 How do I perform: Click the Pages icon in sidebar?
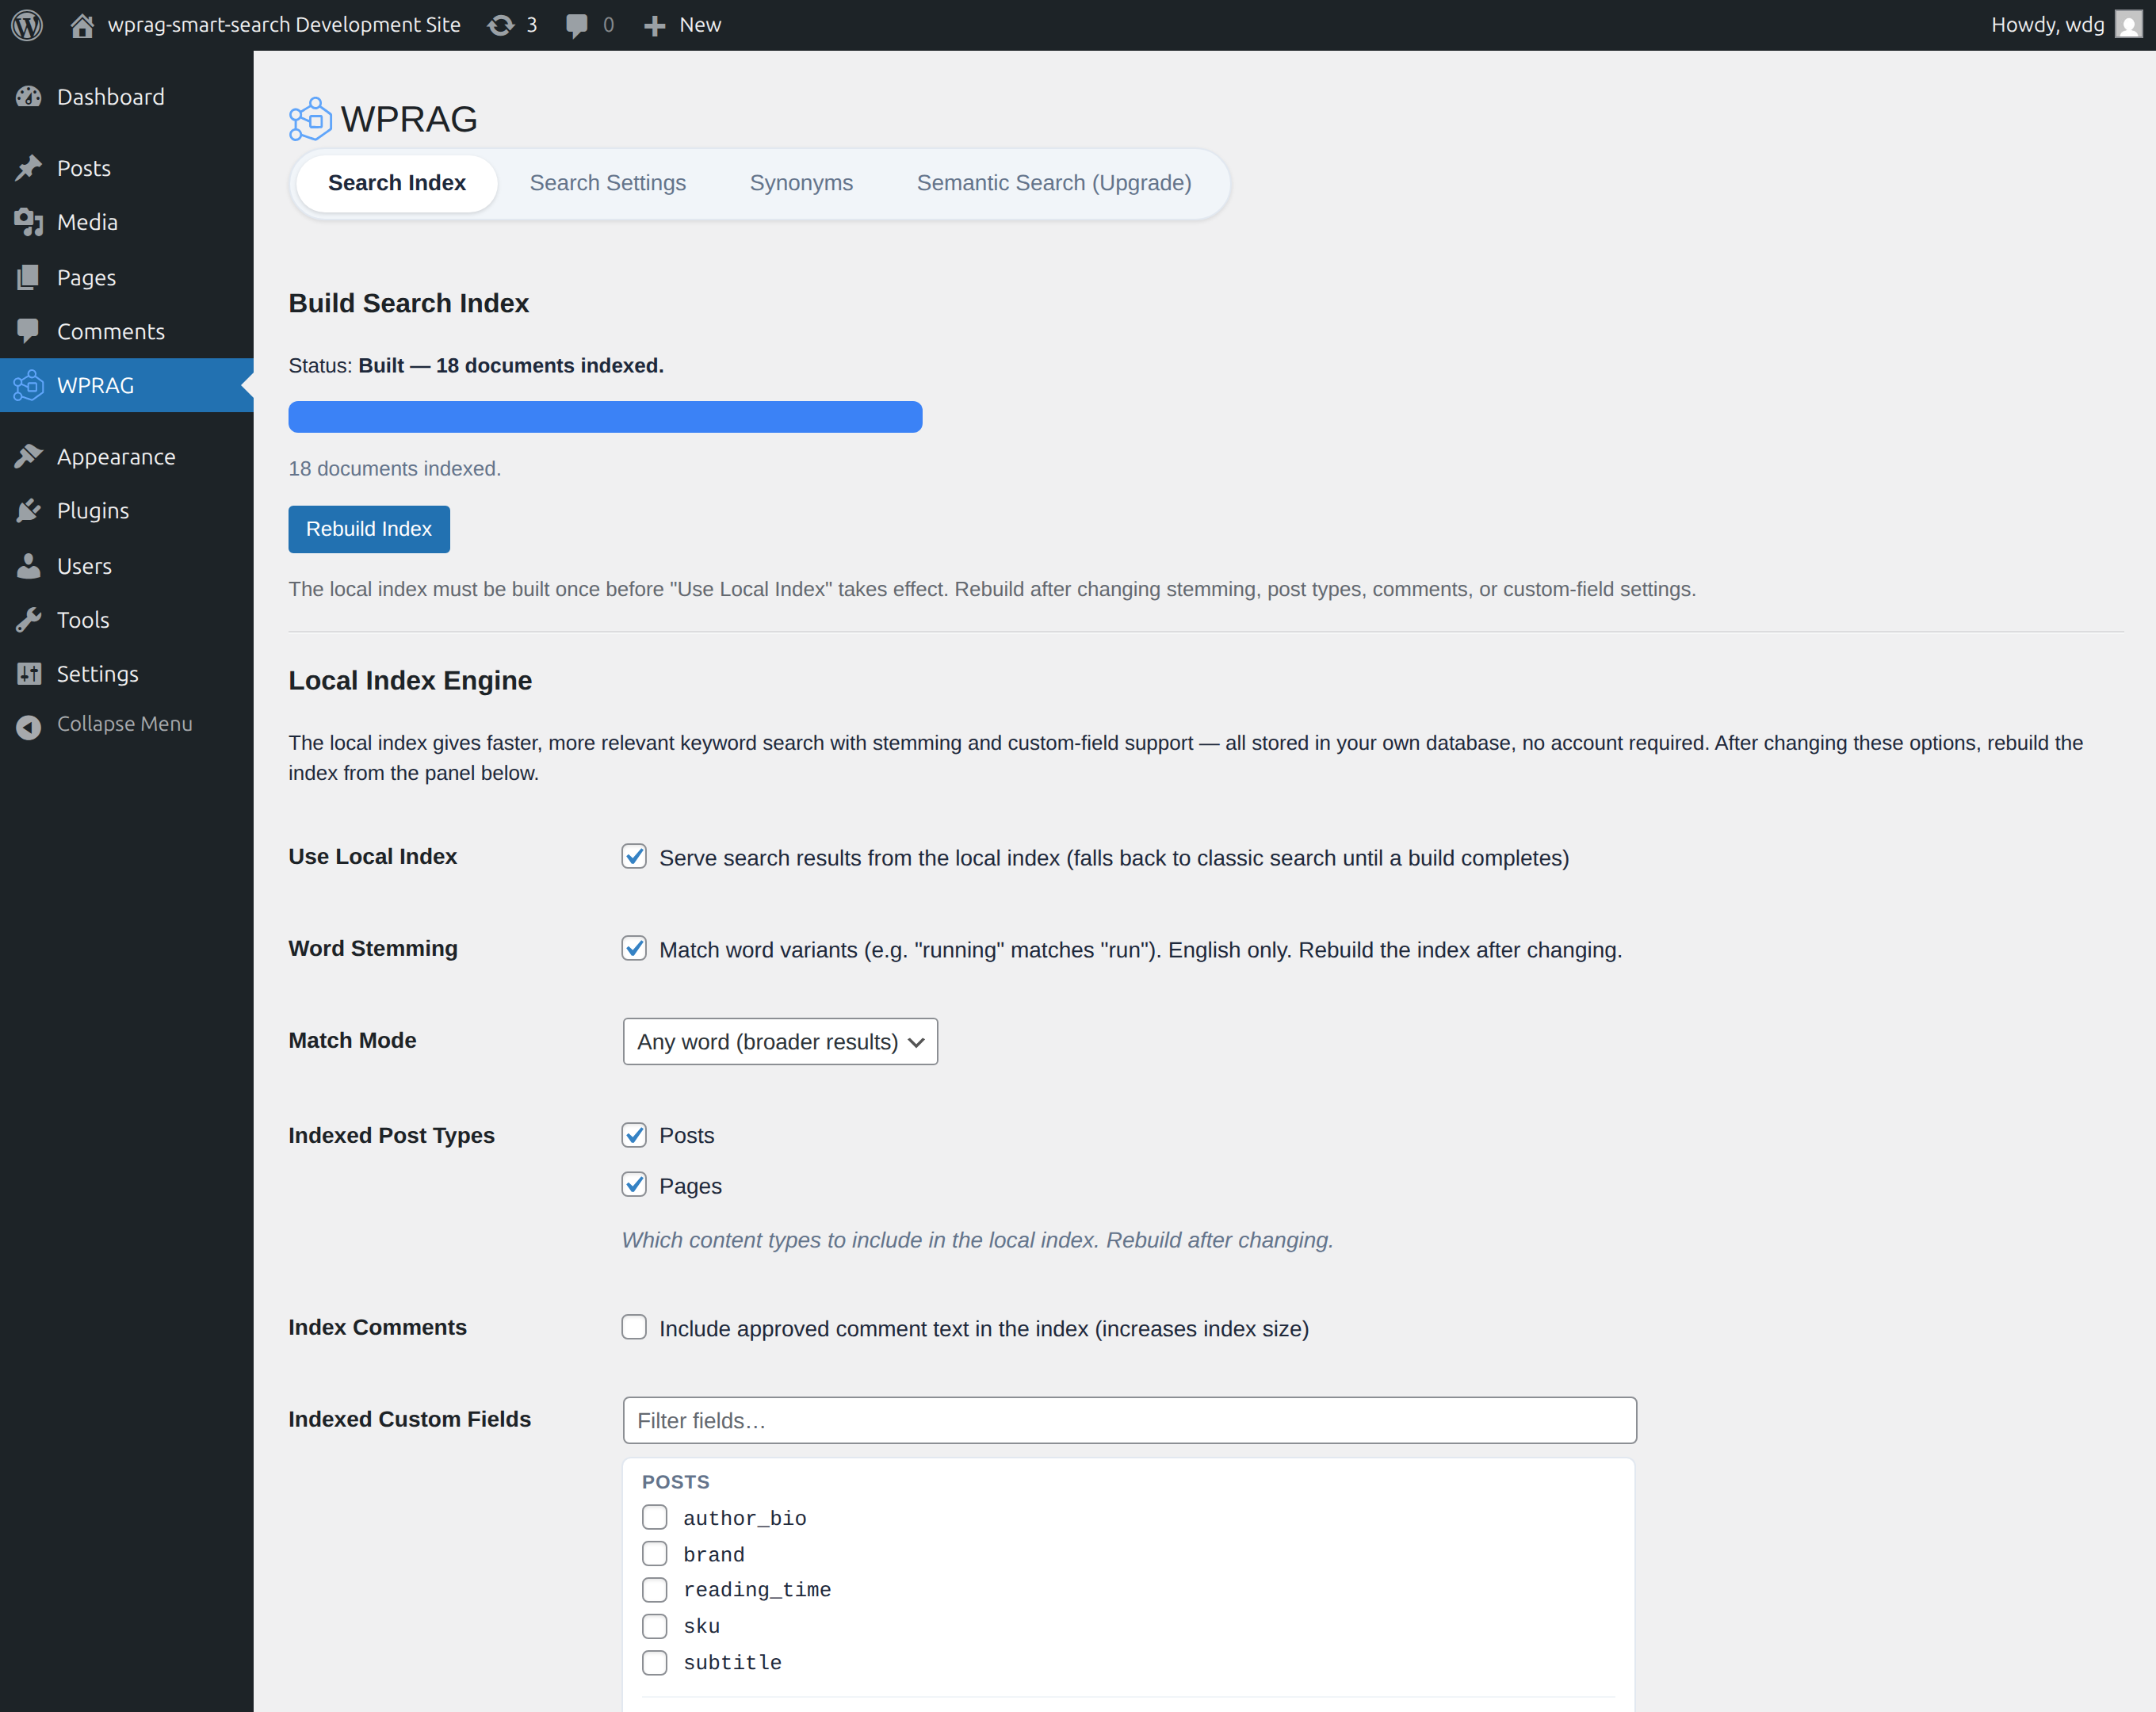[29, 277]
